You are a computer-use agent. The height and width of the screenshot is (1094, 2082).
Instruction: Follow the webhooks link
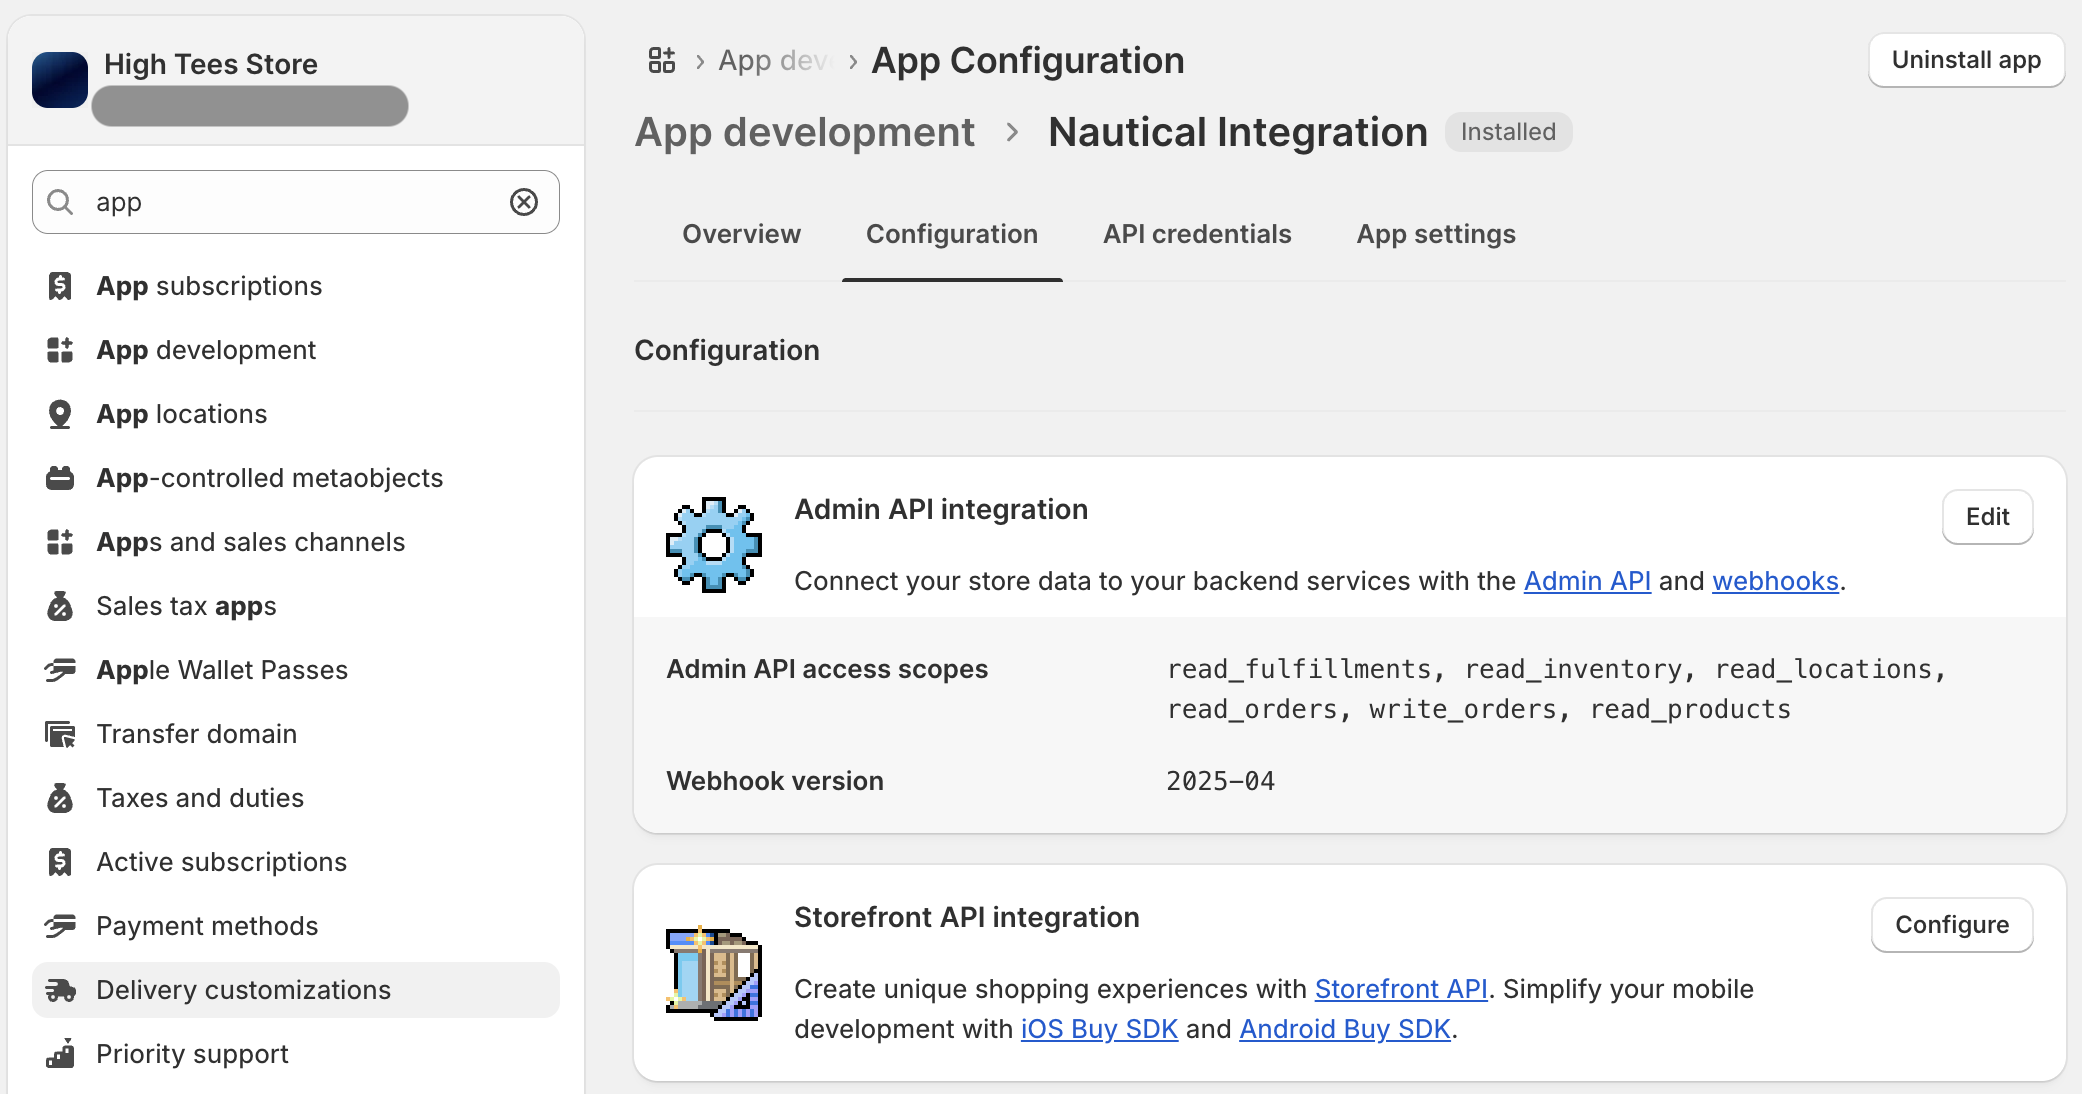tap(1775, 581)
